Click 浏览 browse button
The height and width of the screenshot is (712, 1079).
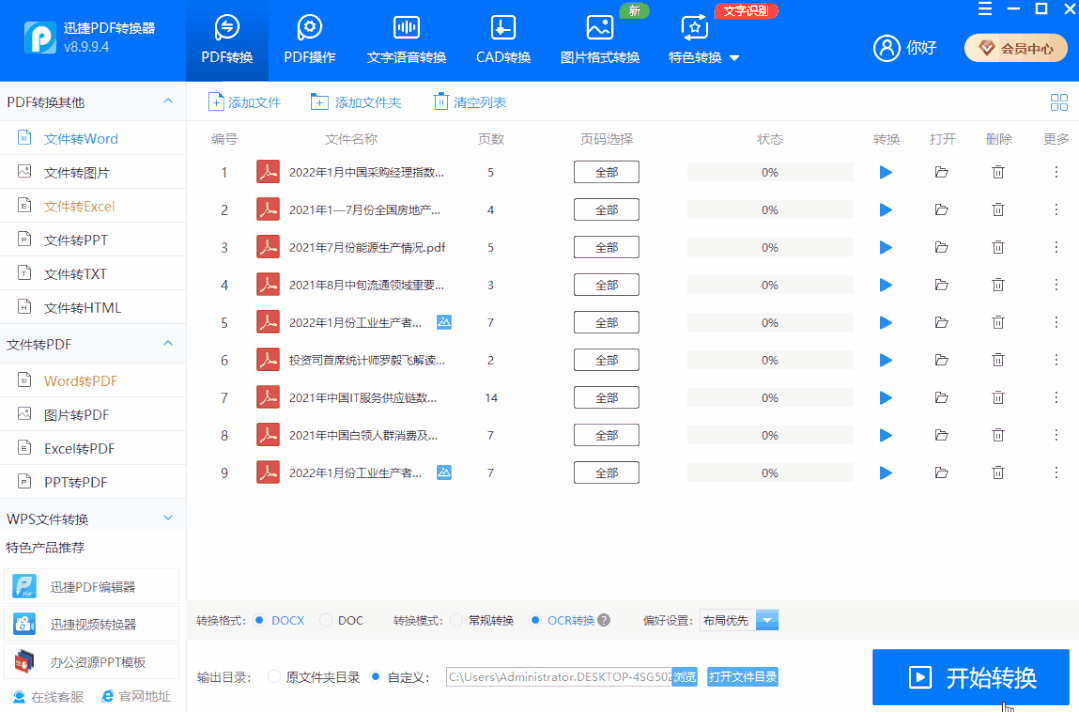point(684,677)
